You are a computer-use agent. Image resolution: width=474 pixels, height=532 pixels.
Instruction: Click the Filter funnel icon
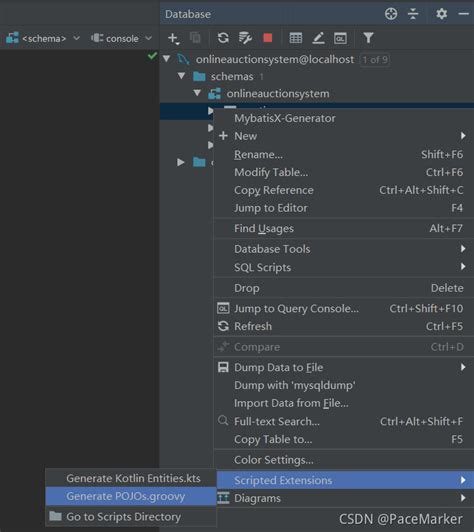368,38
